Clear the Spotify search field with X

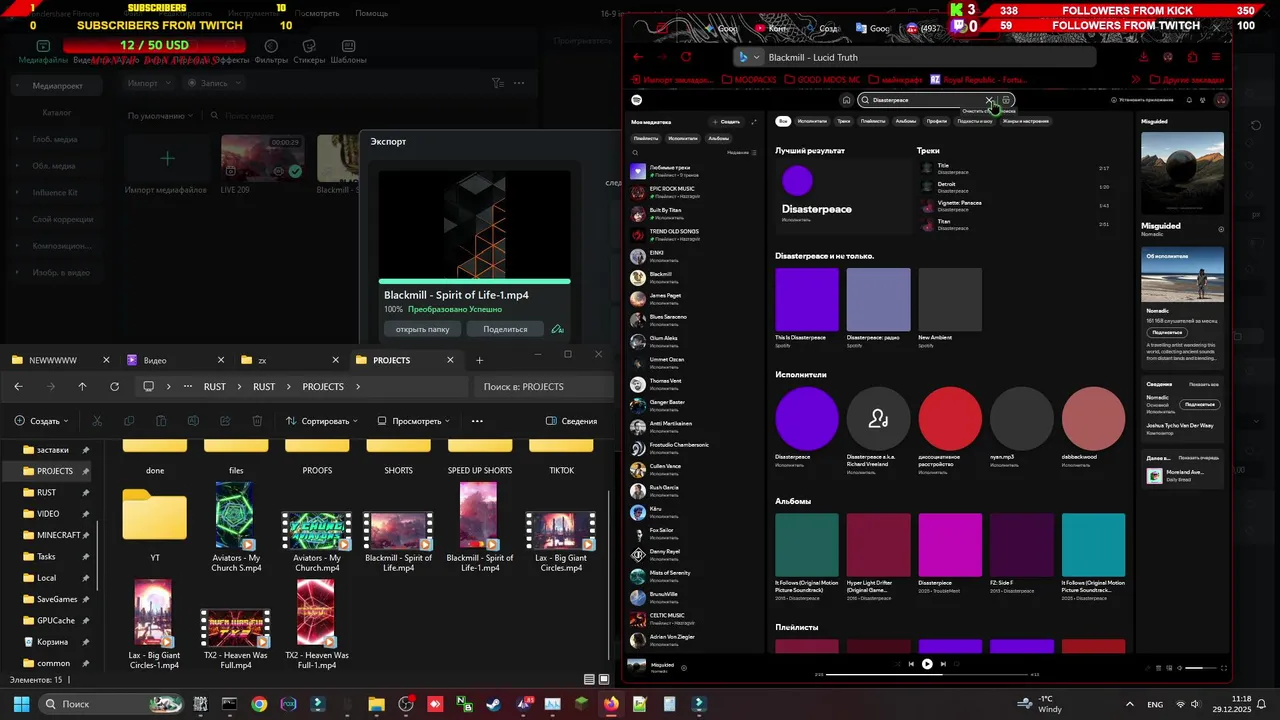(x=989, y=100)
